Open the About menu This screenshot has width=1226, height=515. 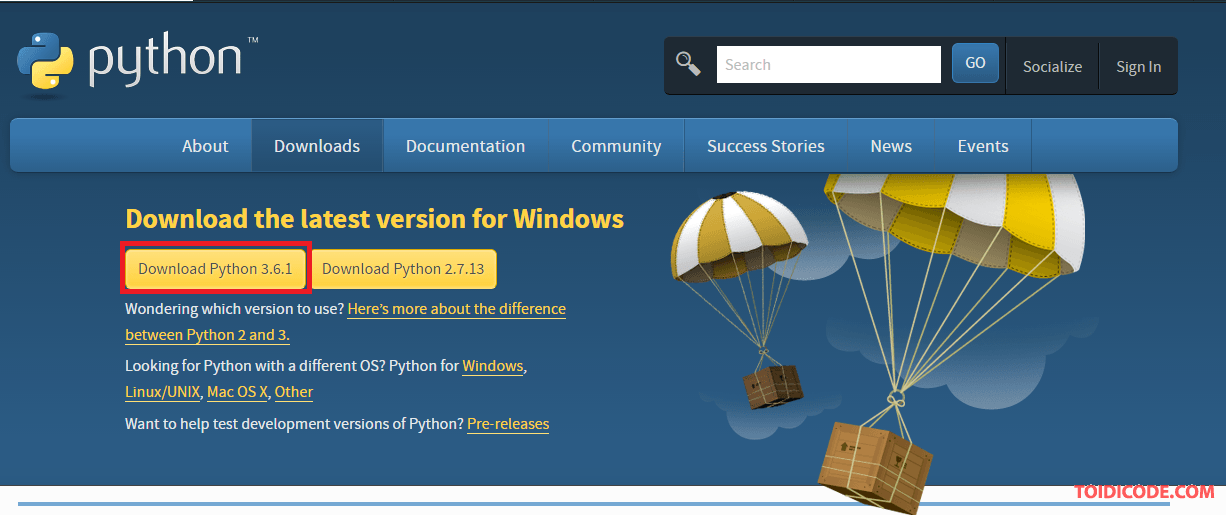pyautogui.click(x=205, y=146)
